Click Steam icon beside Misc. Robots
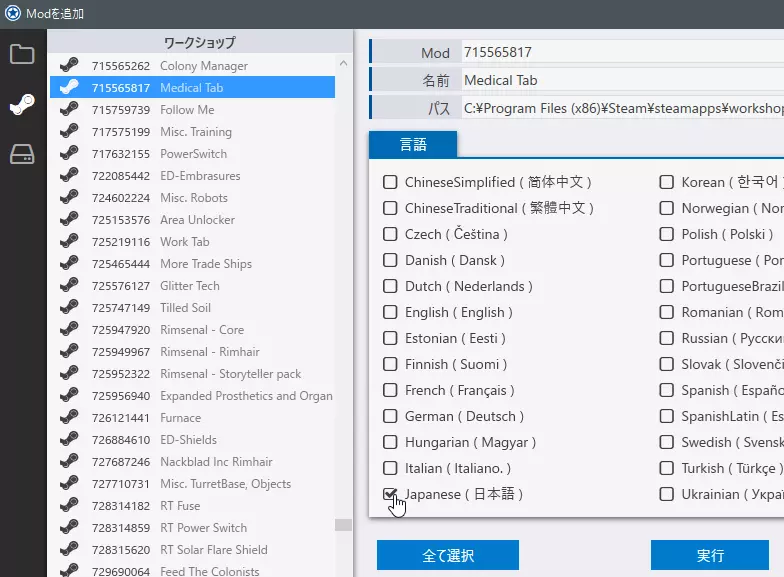784x577 pixels. (x=69, y=198)
